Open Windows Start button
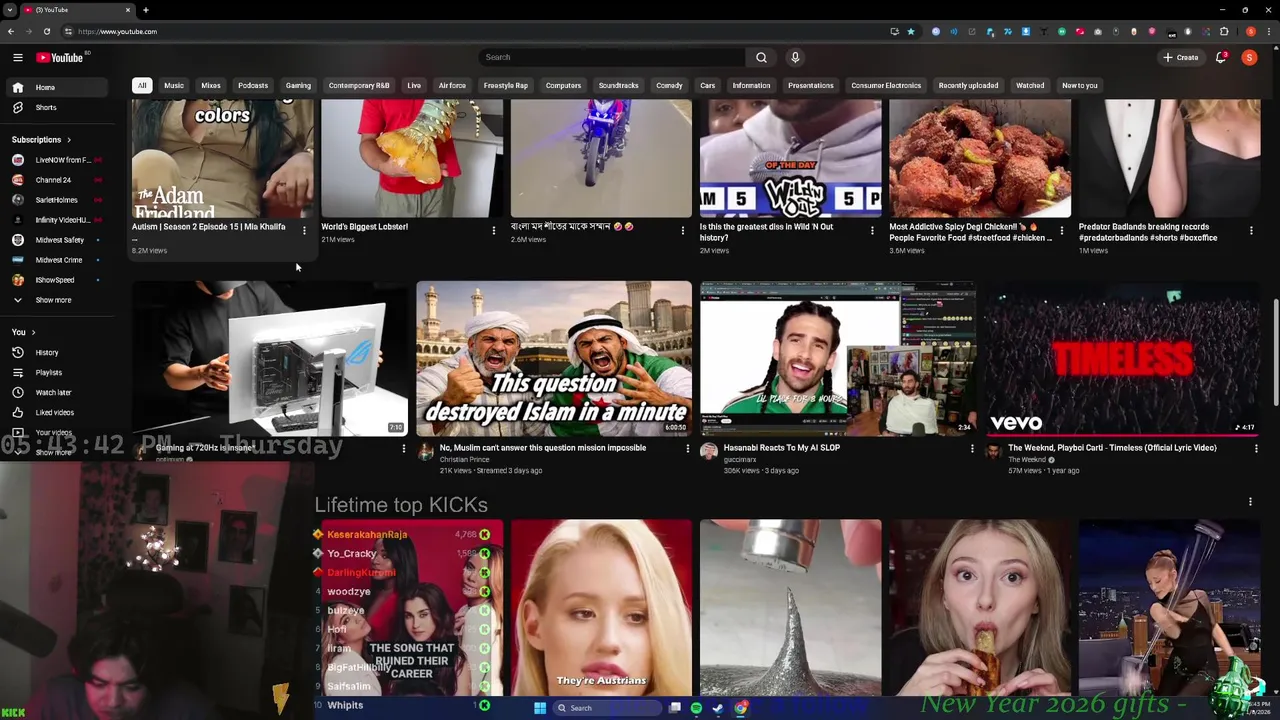The image size is (1280, 720). (x=540, y=708)
